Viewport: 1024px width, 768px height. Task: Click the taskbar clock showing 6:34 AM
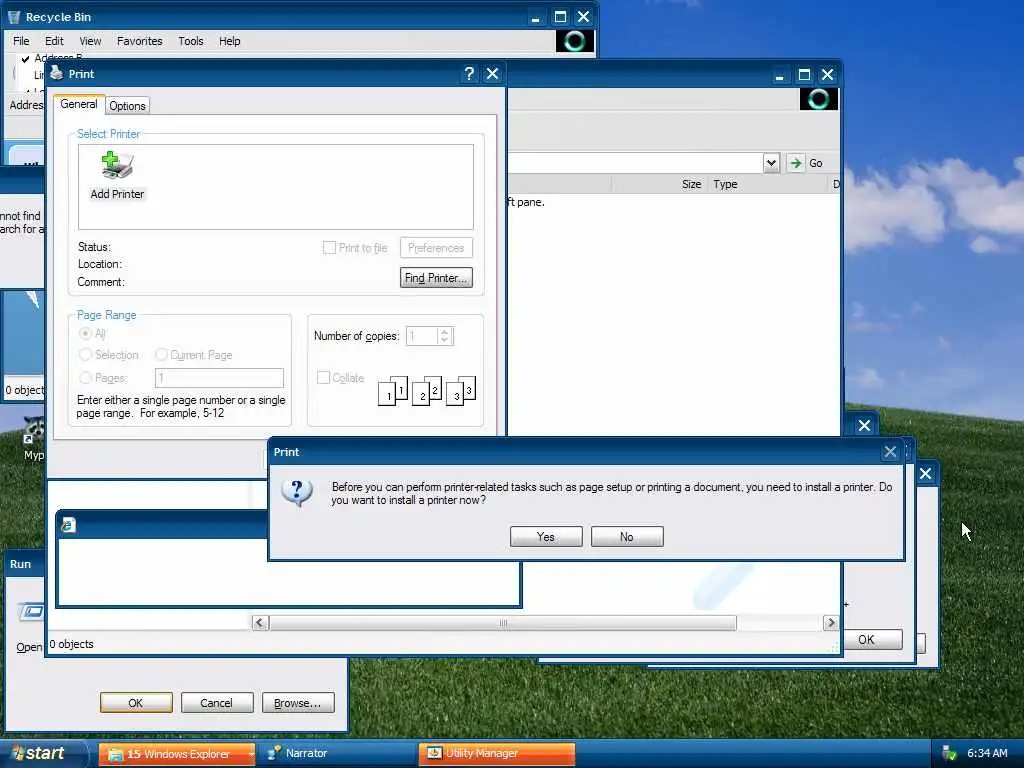(987, 753)
